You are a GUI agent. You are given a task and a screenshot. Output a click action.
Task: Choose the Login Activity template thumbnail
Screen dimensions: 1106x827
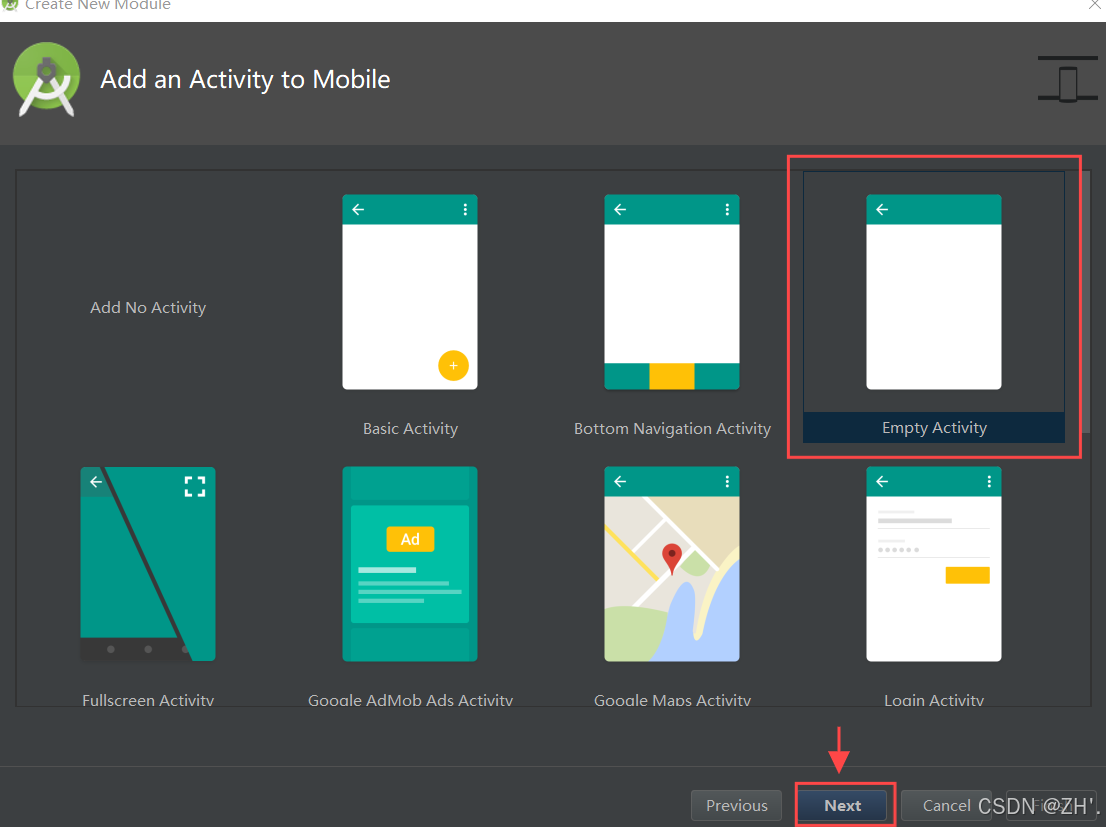(x=933, y=564)
